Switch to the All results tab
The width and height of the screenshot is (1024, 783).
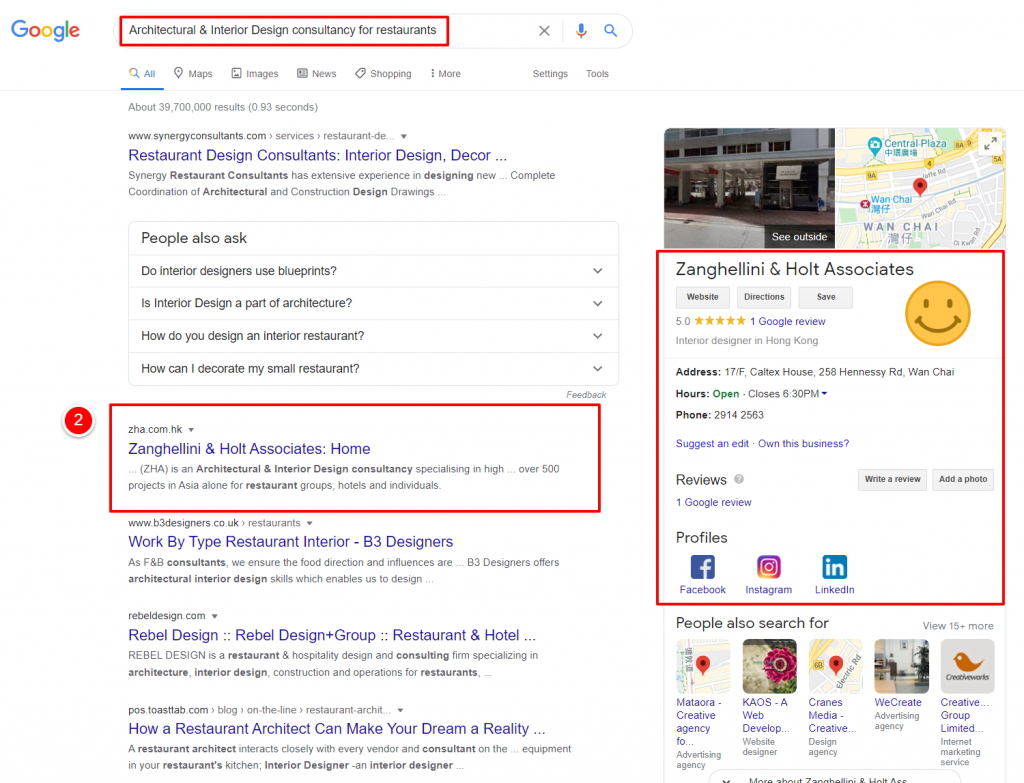click(142, 74)
